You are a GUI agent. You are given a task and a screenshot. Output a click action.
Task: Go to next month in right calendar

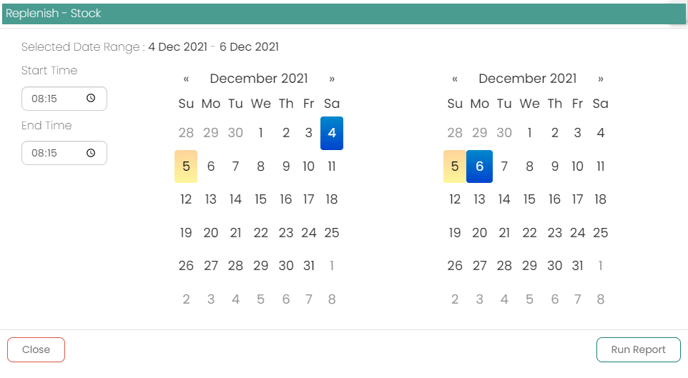click(x=601, y=79)
